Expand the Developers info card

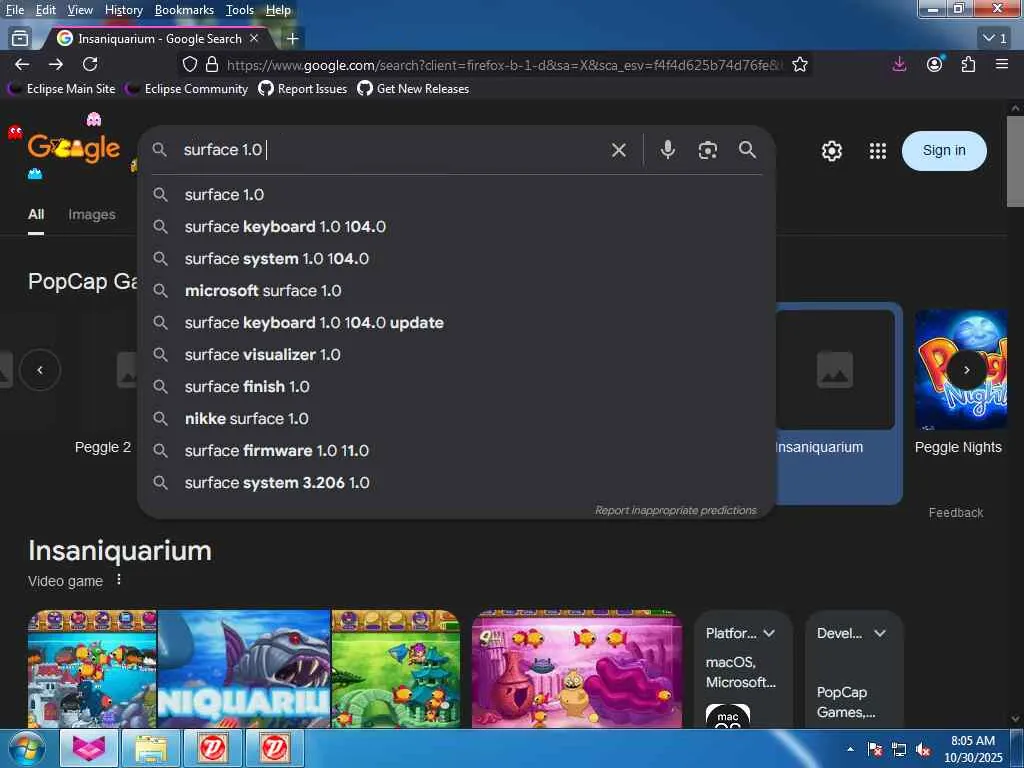pos(880,633)
